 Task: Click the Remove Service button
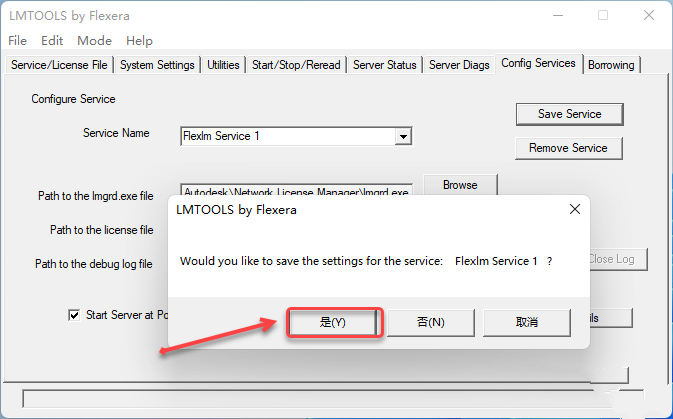coord(568,148)
